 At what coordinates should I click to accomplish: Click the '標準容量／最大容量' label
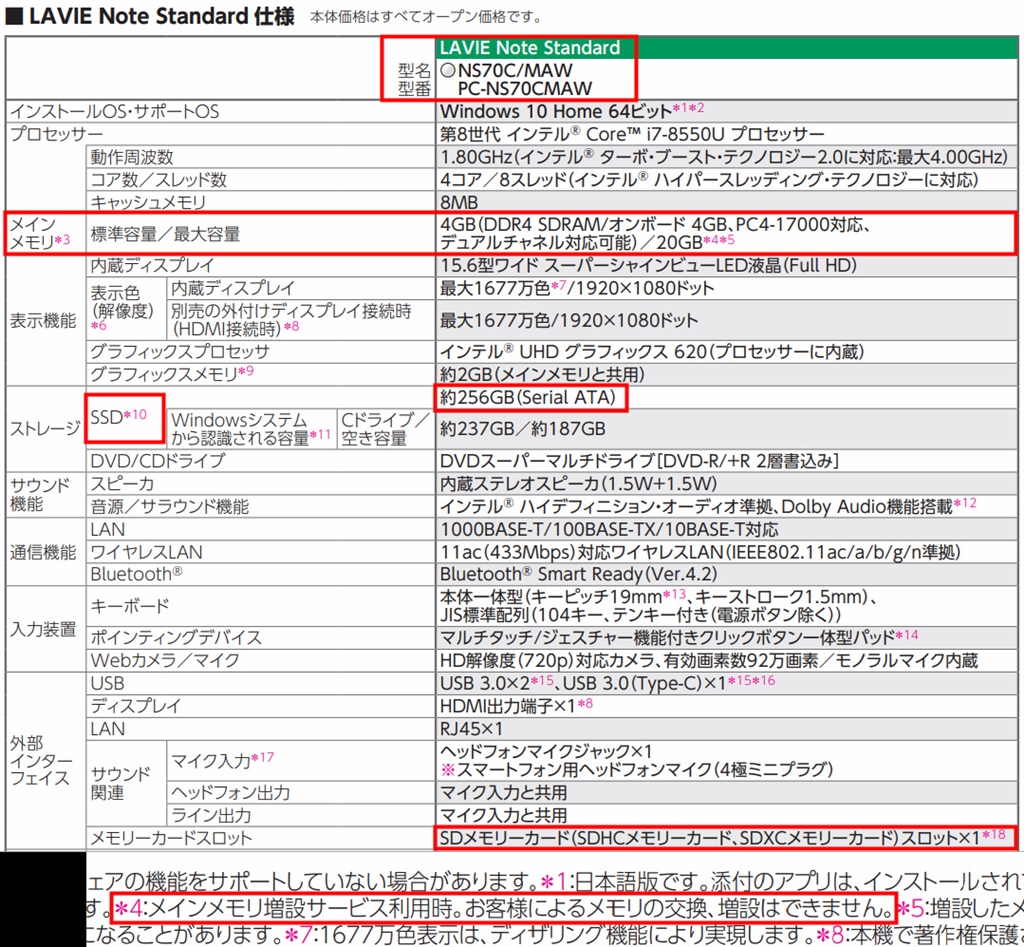pos(165,234)
